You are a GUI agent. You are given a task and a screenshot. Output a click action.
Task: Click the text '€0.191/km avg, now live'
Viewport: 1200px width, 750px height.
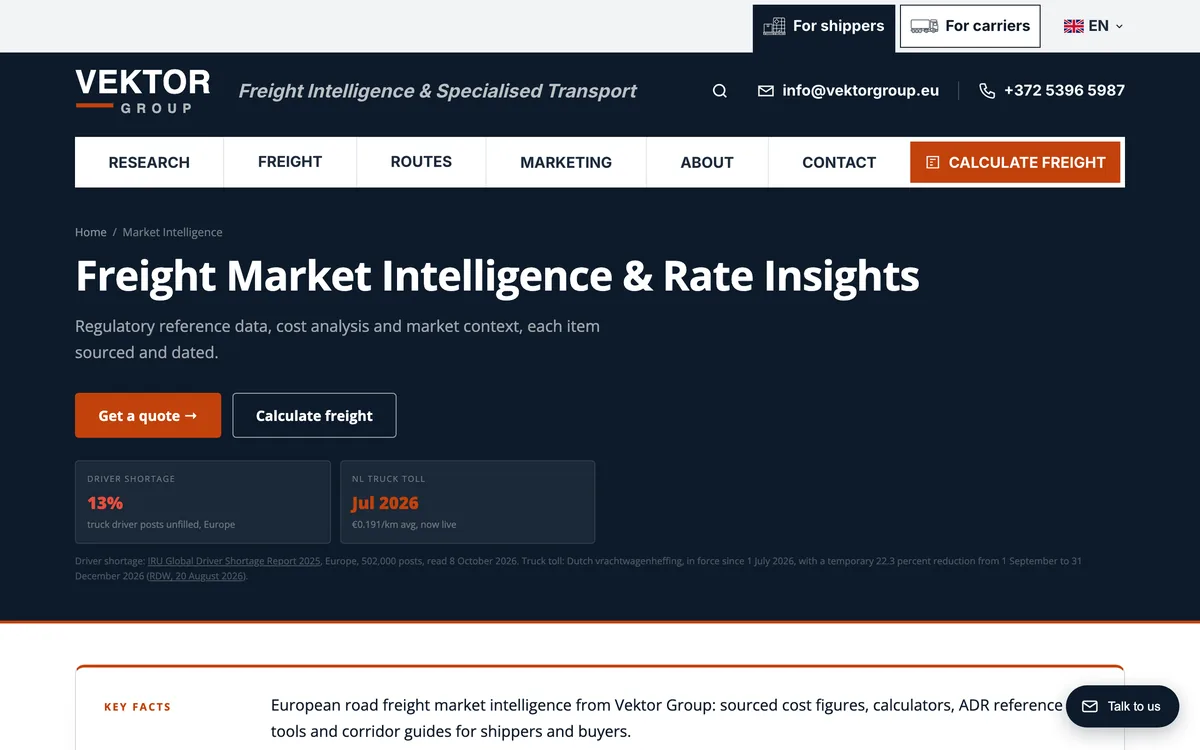point(404,524)
